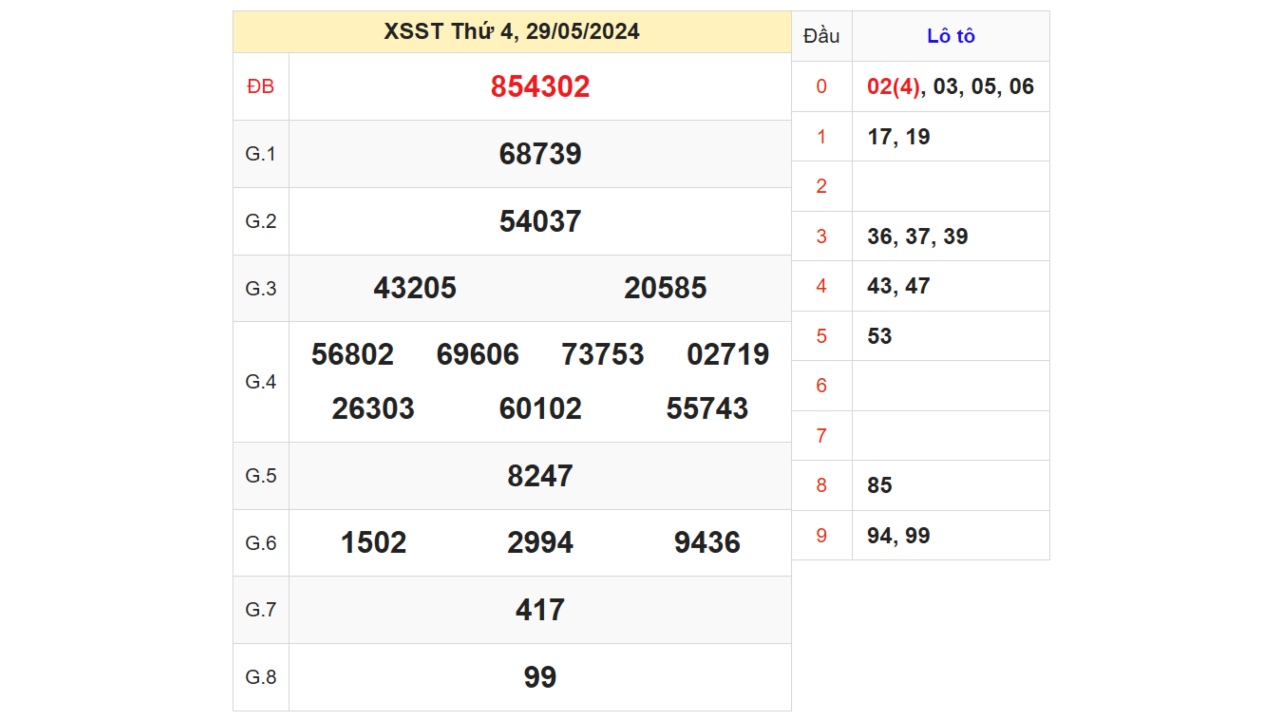Image resolution: width=1280 pixels, height=720 pixels.
Task: Select G.8 result 99
Action: (540, 677)
